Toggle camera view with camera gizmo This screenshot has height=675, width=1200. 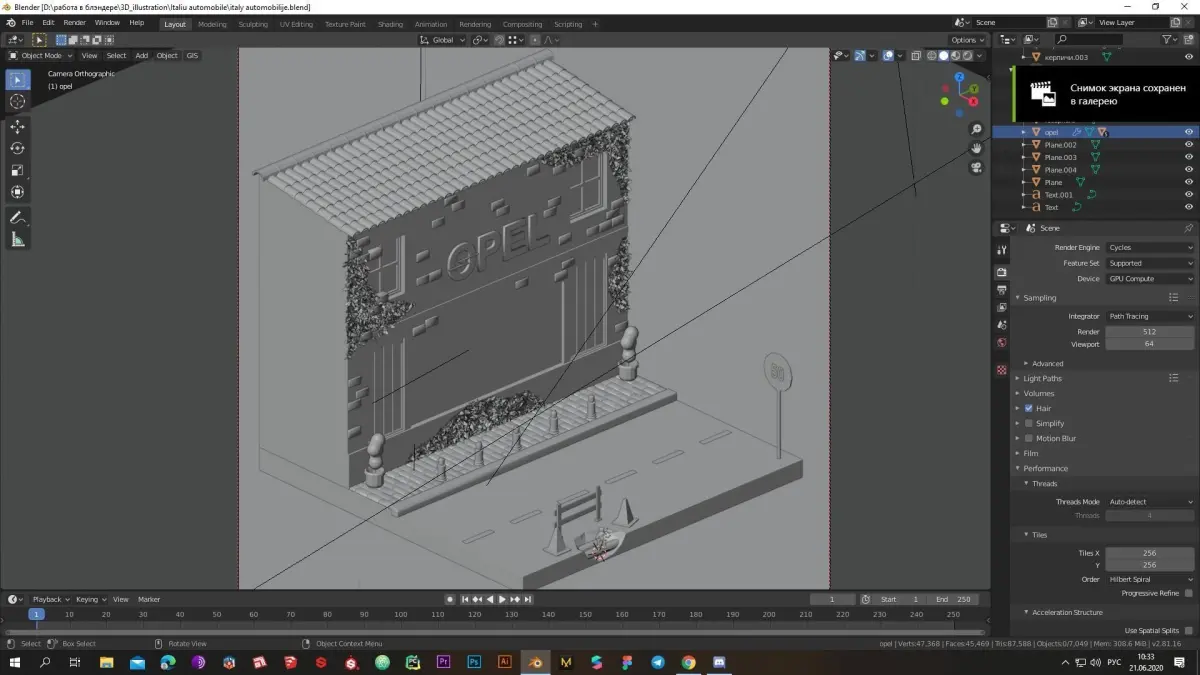point(977,167)
